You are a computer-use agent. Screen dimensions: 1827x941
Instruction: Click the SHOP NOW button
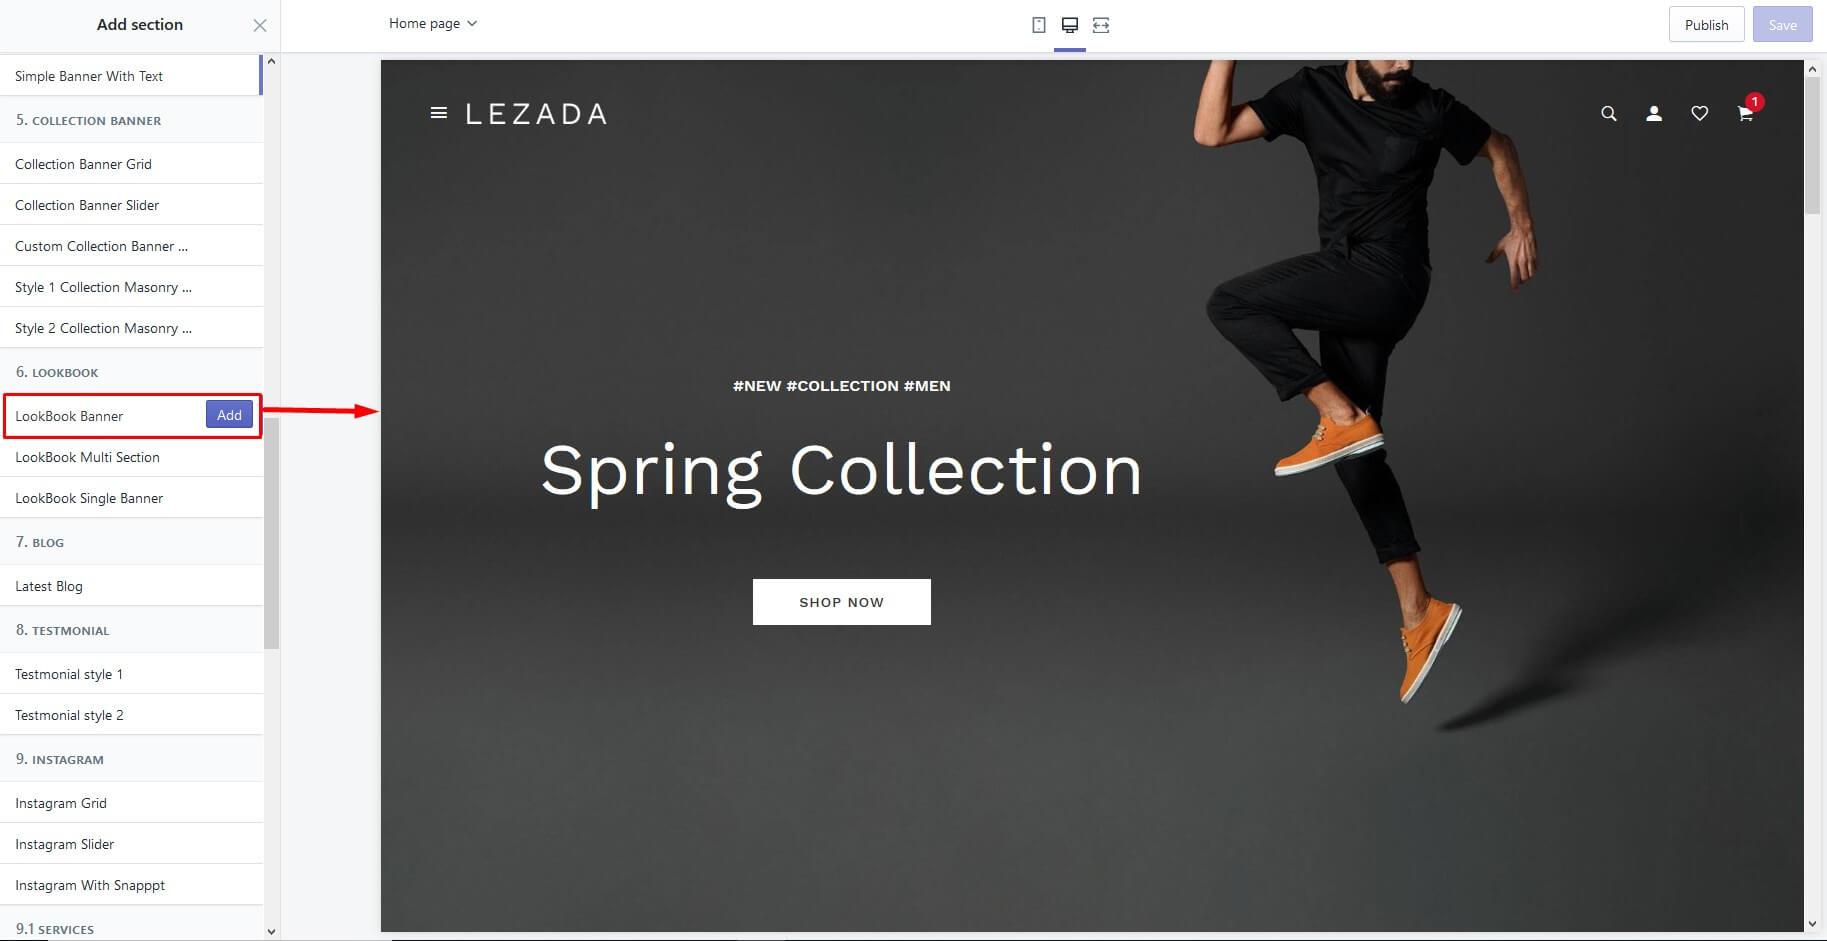click(842, 602)
